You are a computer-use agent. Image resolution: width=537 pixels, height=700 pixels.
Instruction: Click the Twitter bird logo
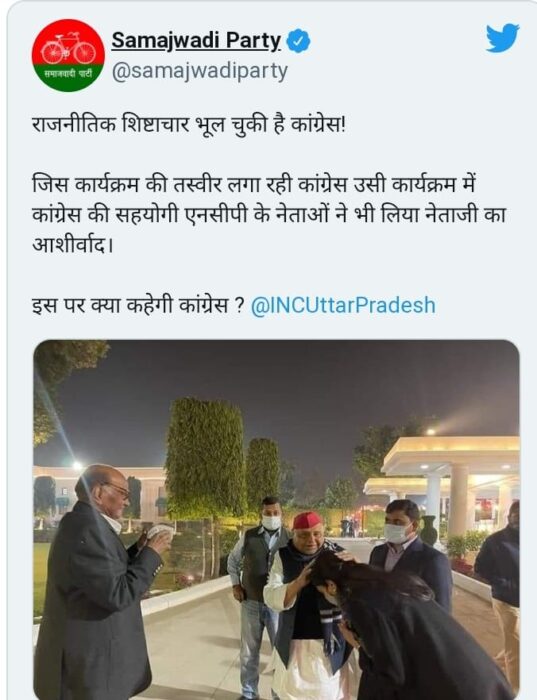503,38
